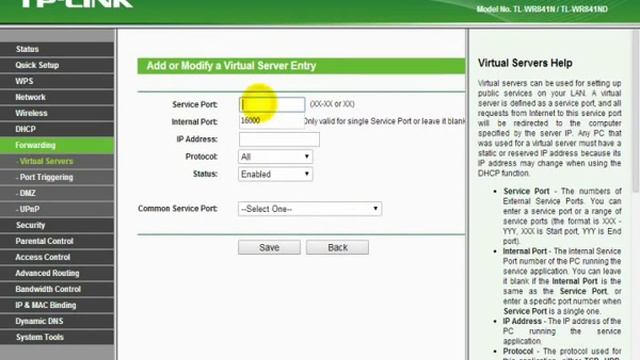Click the 'Common Service Port:' label
The width and height of the screenshot is (640, 360).
(178, 209)
